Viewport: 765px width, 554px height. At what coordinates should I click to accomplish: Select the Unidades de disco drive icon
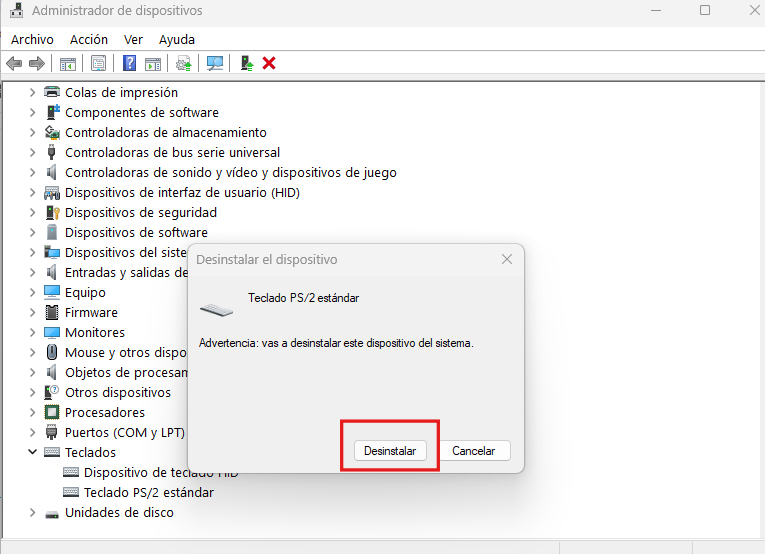(52, 514)
